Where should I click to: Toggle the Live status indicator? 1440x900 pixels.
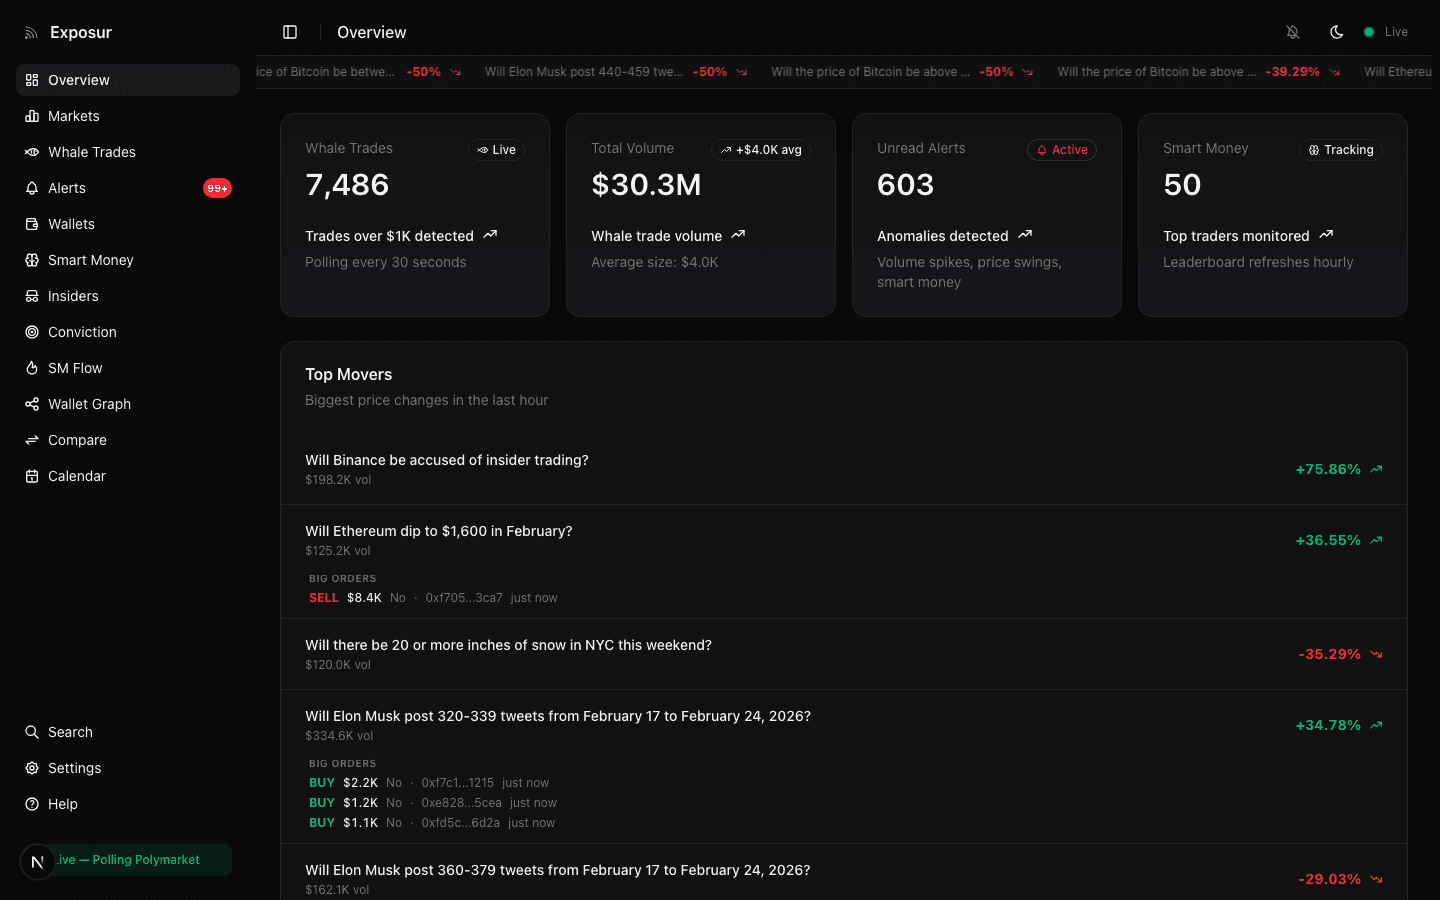coord(1386,32)
